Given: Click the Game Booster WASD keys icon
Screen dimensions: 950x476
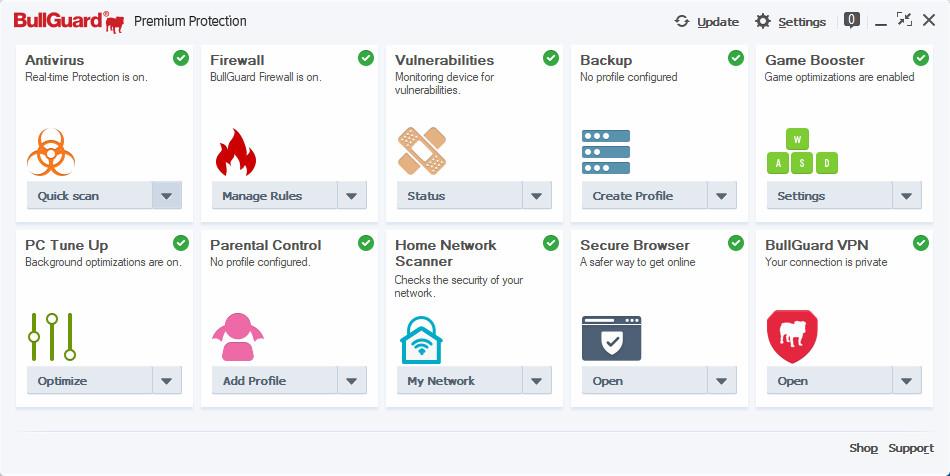Looking at the screenshot, I should [x=802, y=151].
